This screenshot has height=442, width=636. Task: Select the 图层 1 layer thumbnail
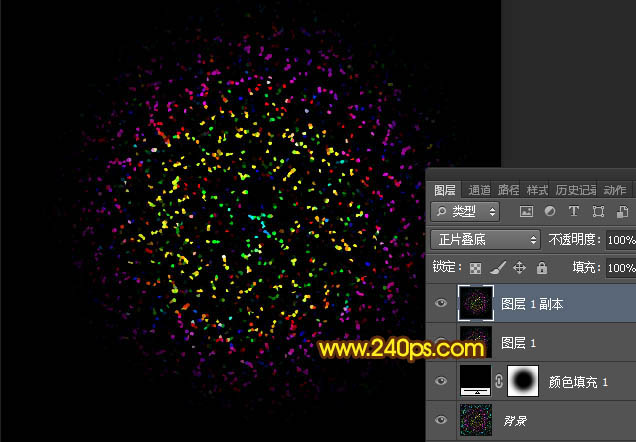point(476,342)
